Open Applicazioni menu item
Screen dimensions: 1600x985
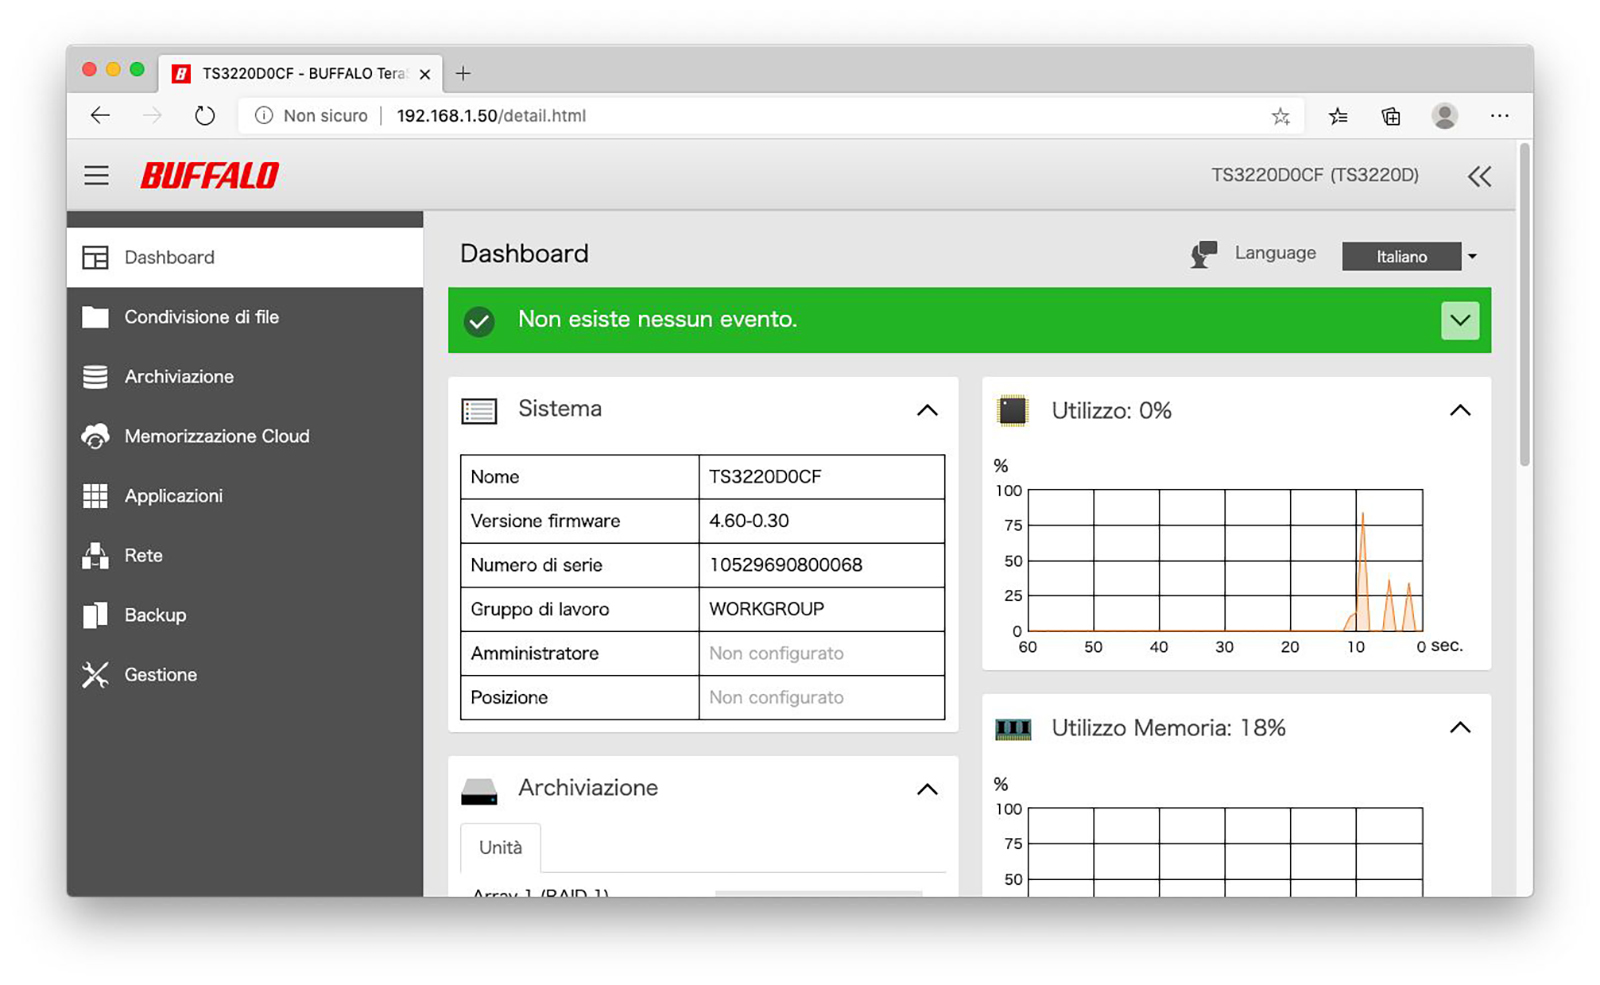click(245, 496)
